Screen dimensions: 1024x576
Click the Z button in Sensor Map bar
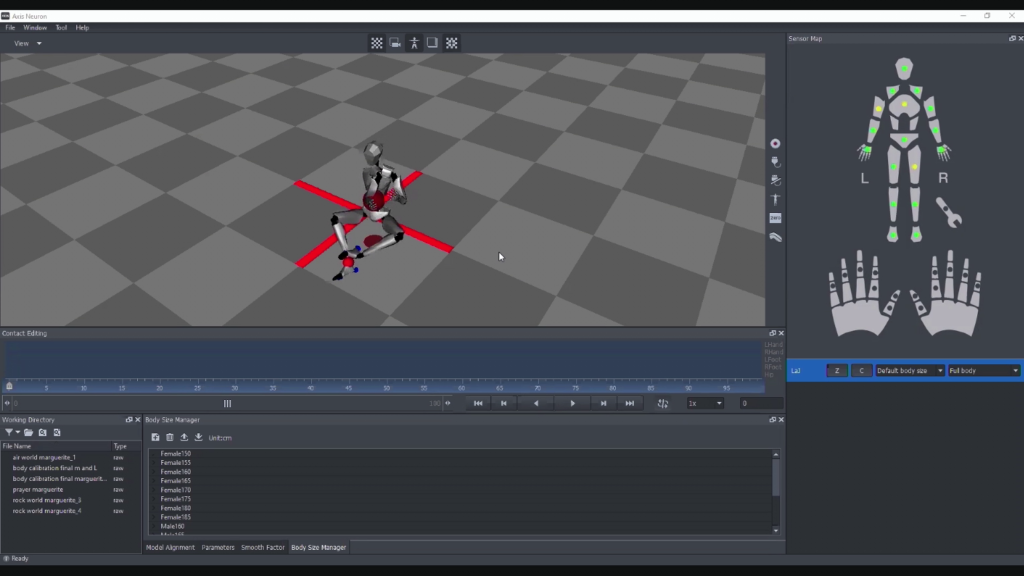pyautogui.click(x=837, y=371)
